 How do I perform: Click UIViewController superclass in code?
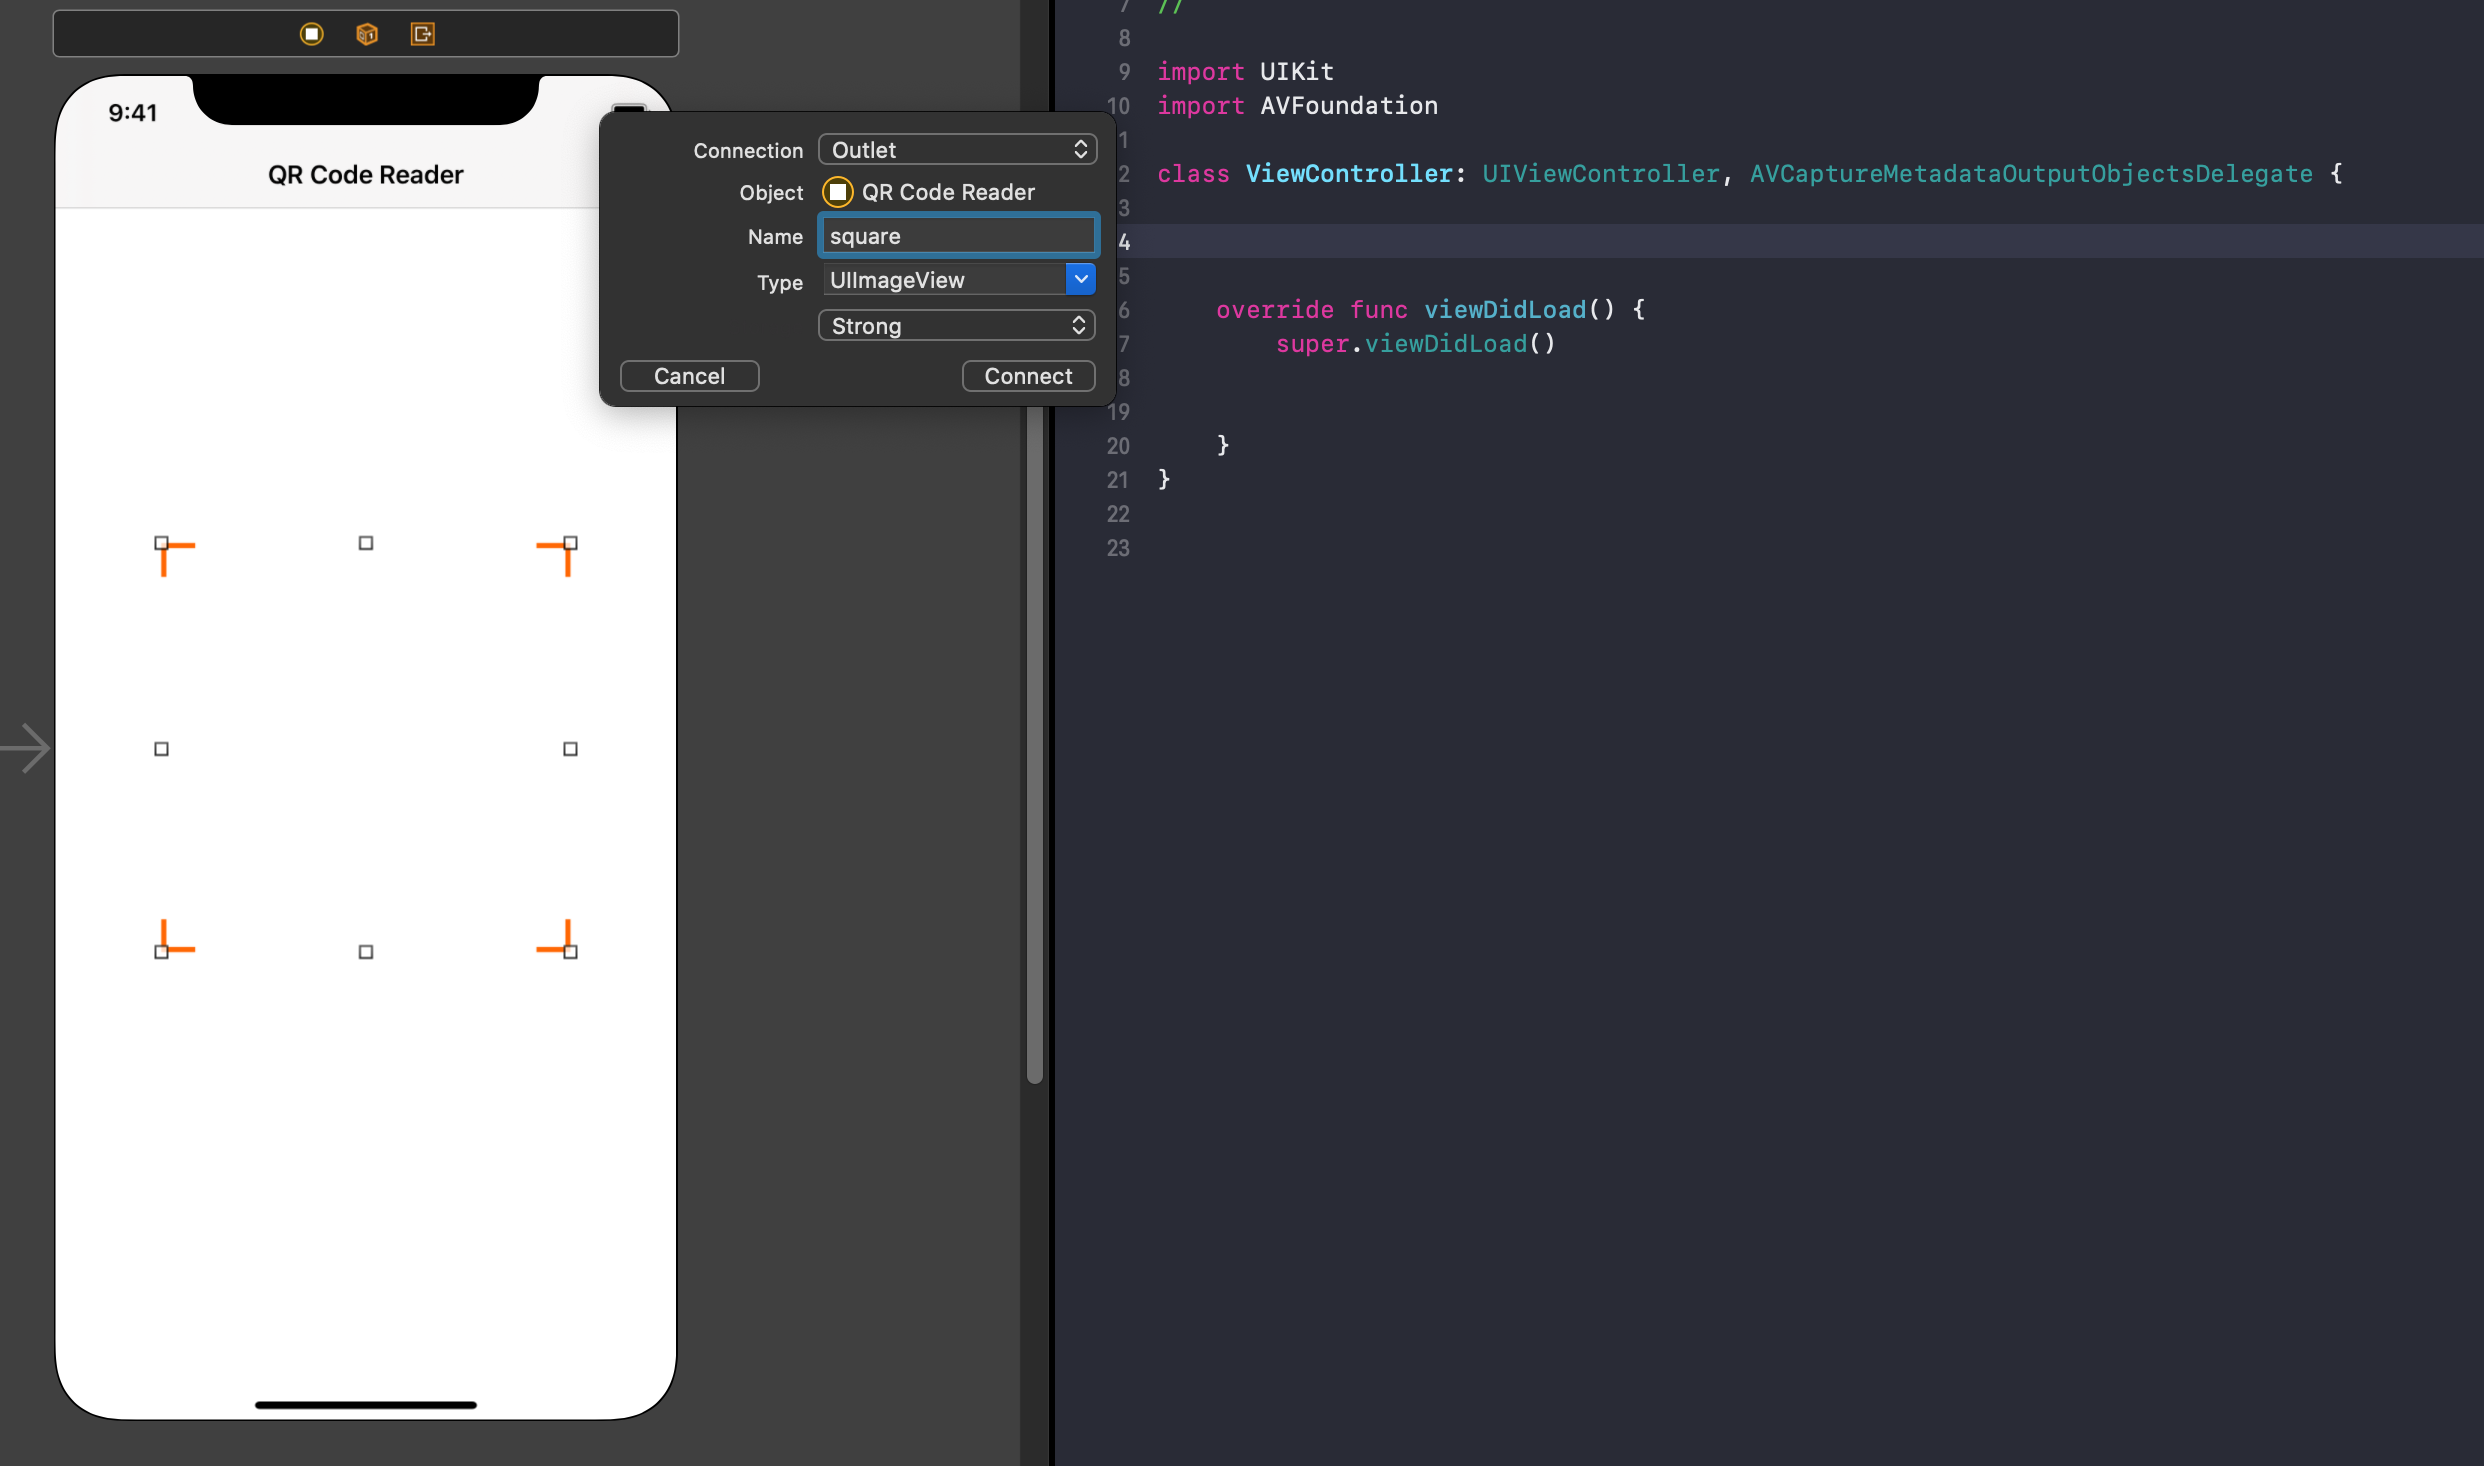click(1601, 174)
